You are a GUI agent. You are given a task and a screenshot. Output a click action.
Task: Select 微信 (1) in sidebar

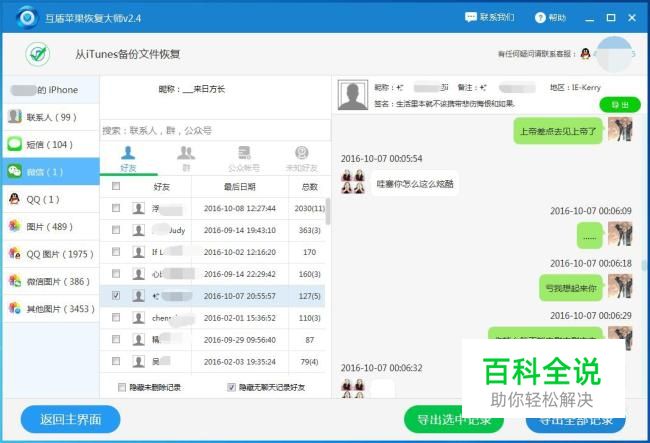click(51, 172)
